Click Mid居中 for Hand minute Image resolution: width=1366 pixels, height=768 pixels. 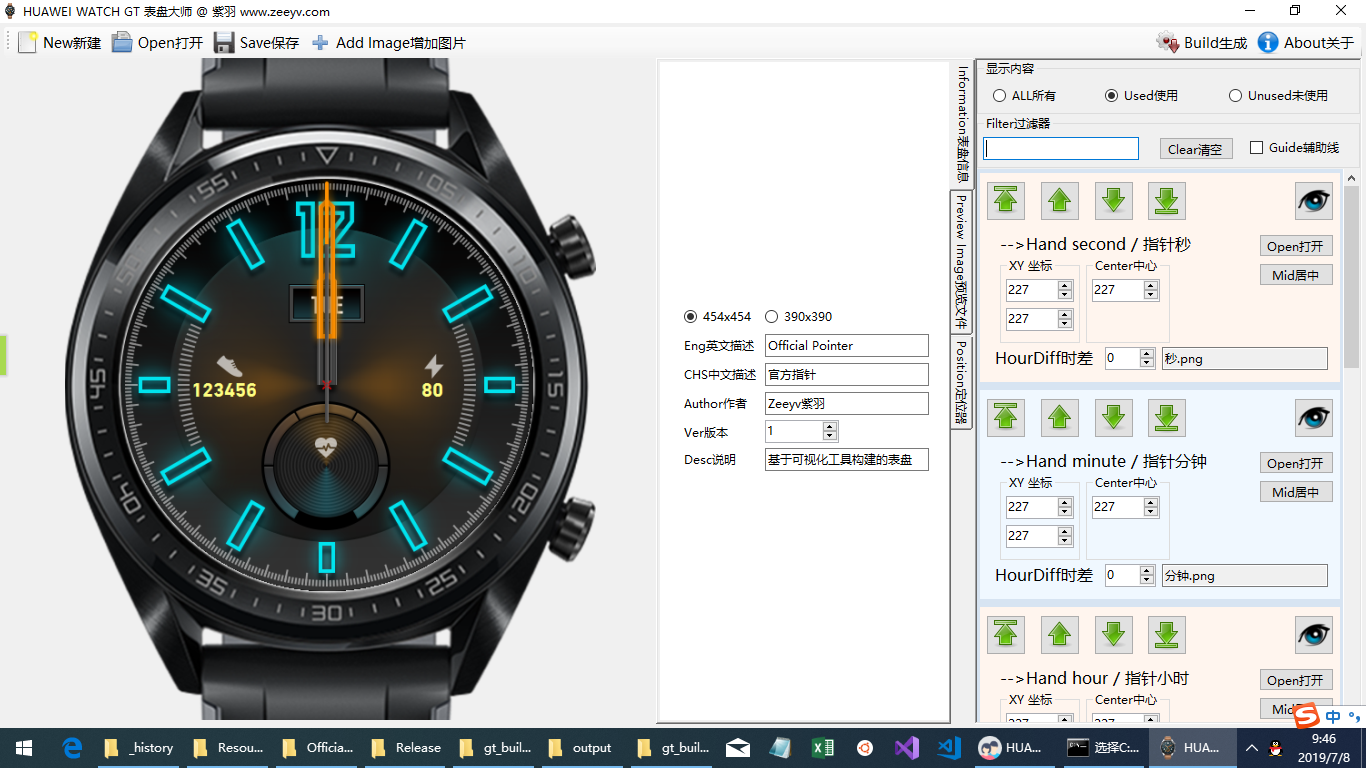pyautogui.click(x=1296, y=492)
